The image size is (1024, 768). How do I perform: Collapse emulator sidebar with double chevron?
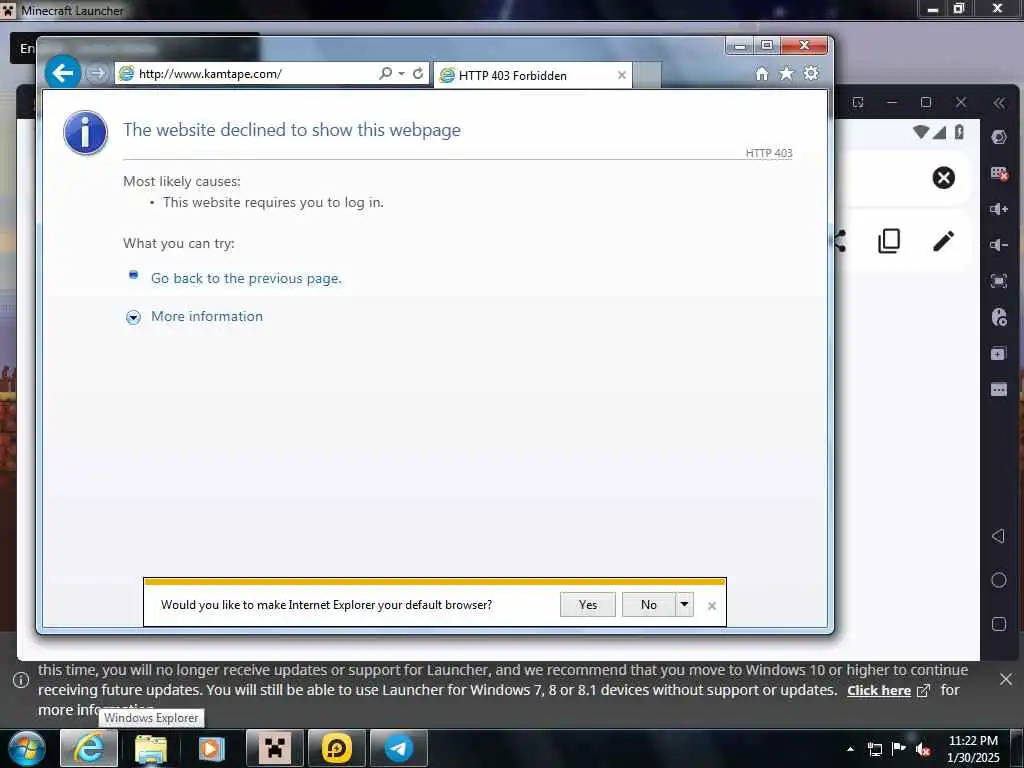pos(999,103)
